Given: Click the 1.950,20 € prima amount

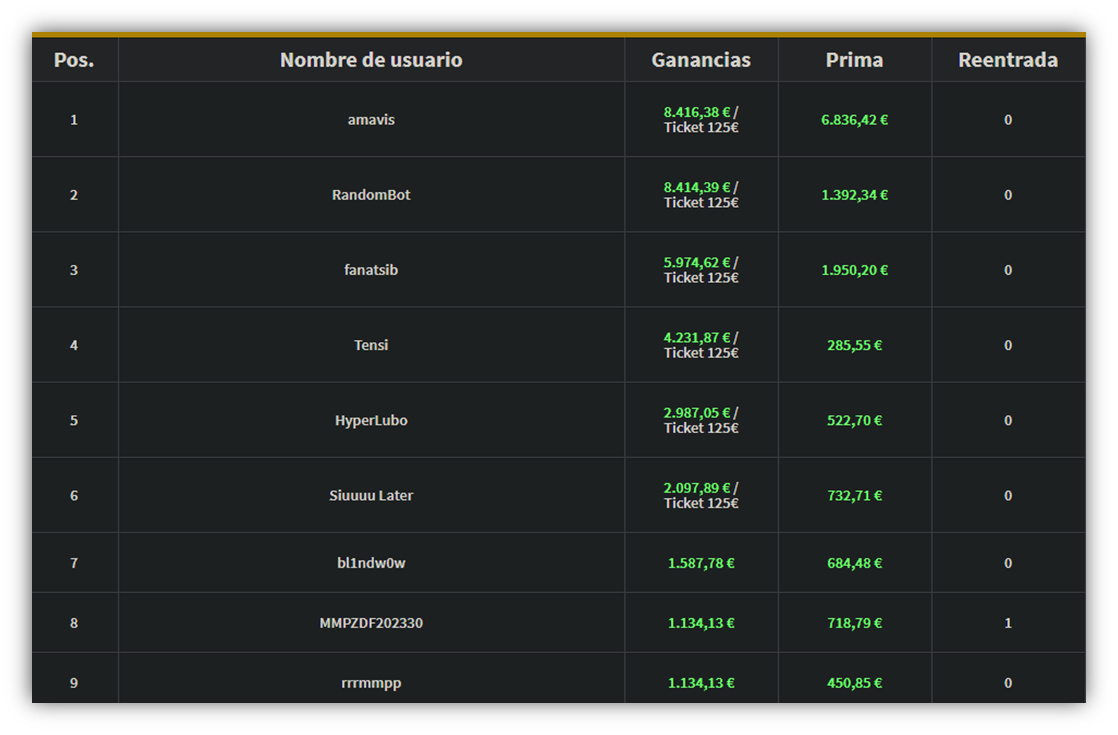Looking at the screenshot, I should 854,270.
